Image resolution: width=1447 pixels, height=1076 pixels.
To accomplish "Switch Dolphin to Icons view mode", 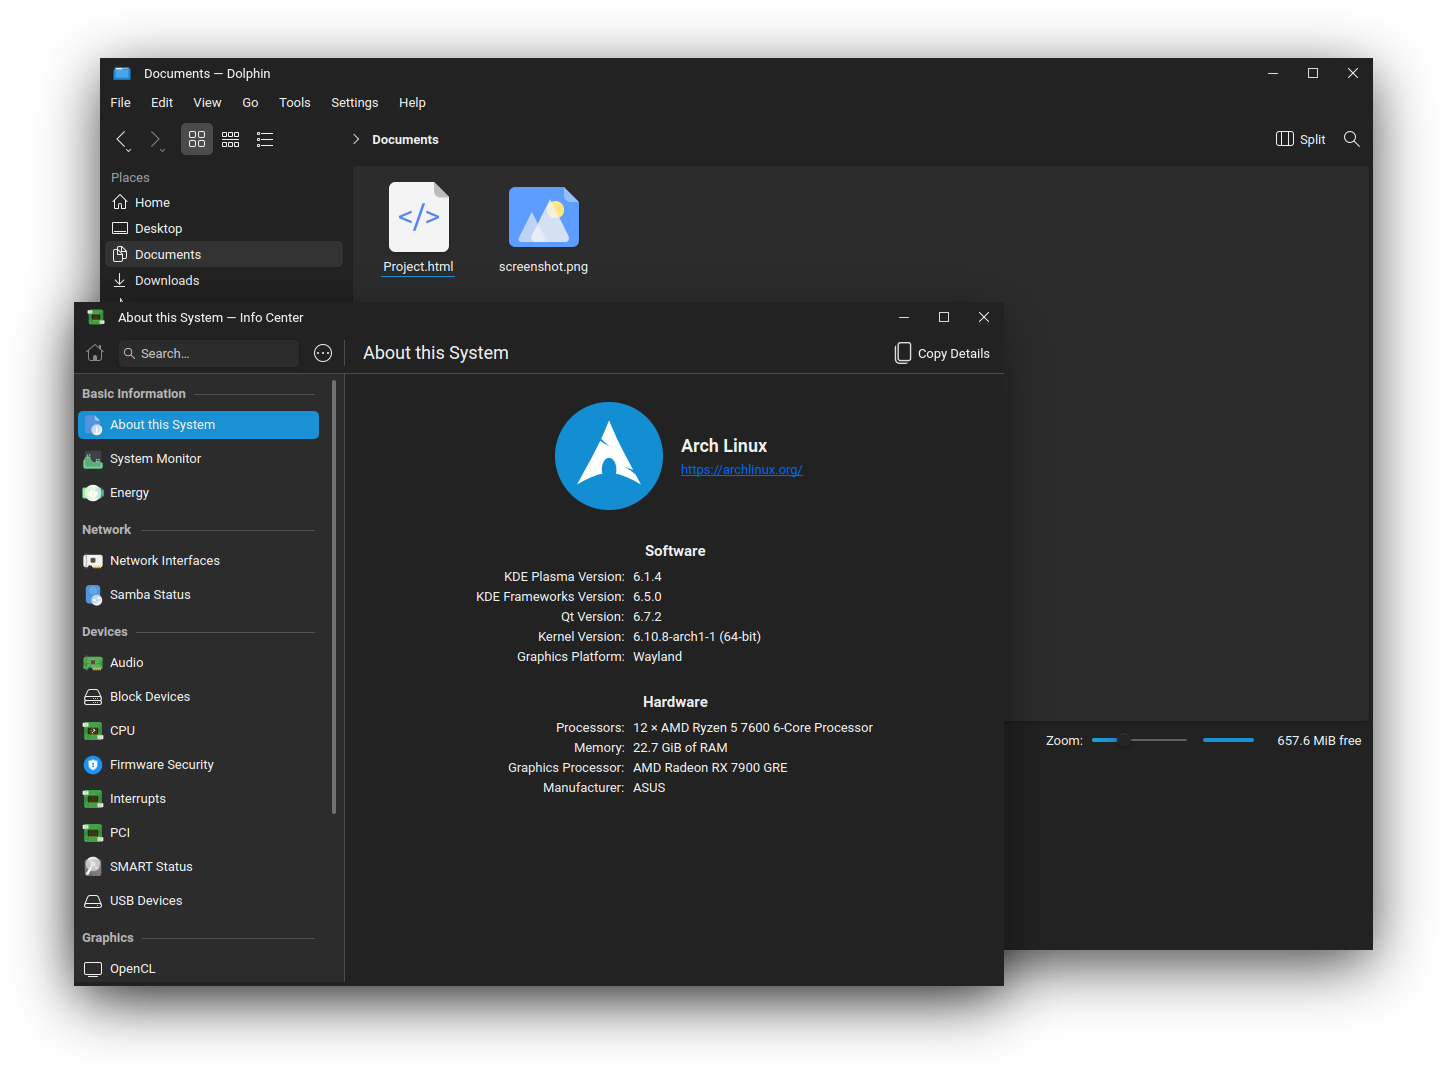I will tap(197, 139).
